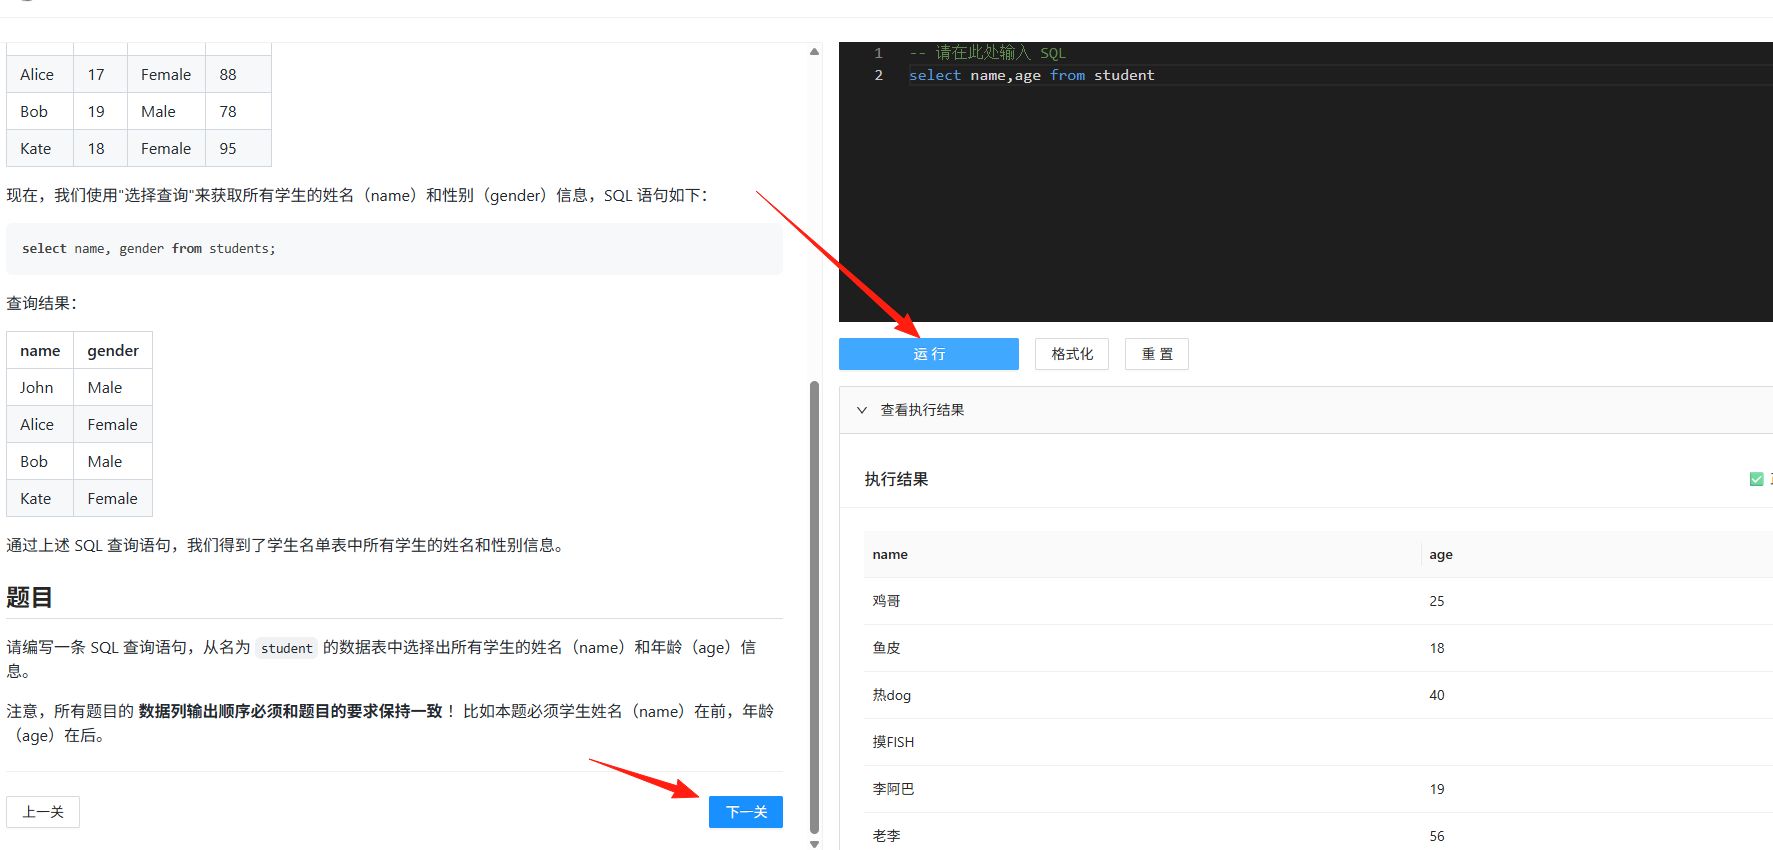Click the scroll-up arrow of the left panel
The image size is (1773, 850).
coord(814,51)
